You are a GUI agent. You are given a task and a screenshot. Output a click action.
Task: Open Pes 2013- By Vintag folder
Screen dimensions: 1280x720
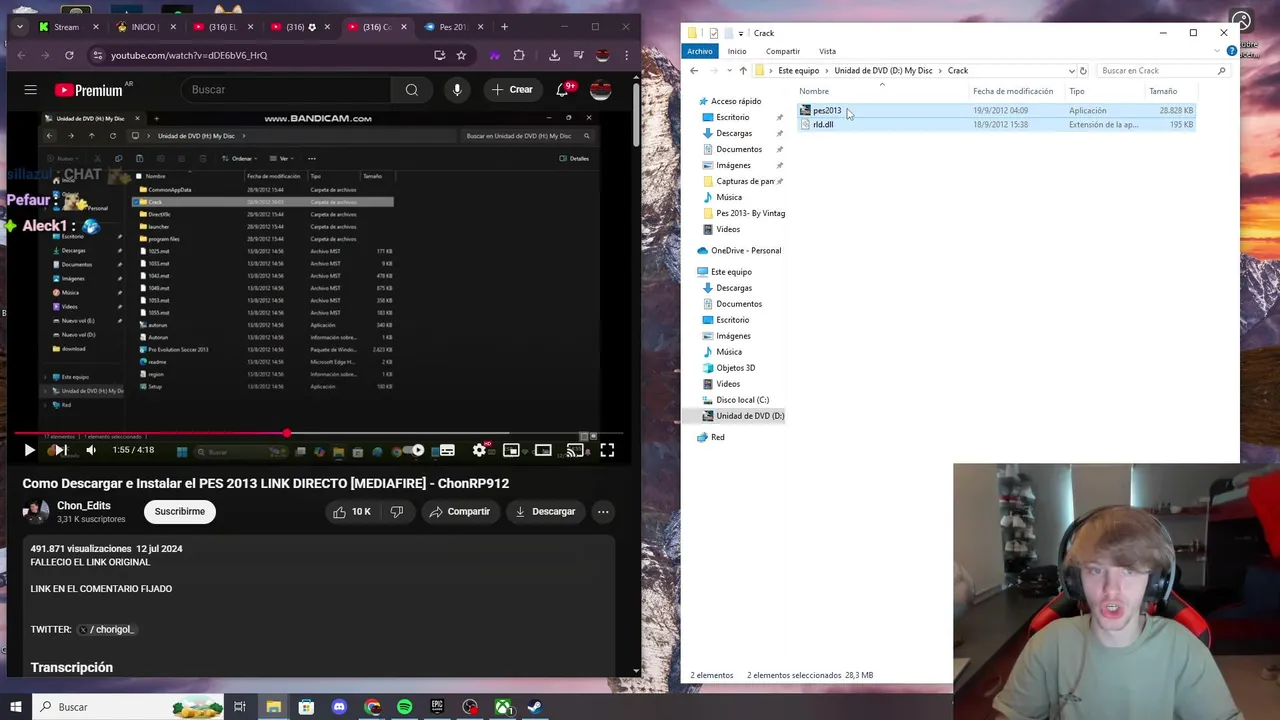750,213
